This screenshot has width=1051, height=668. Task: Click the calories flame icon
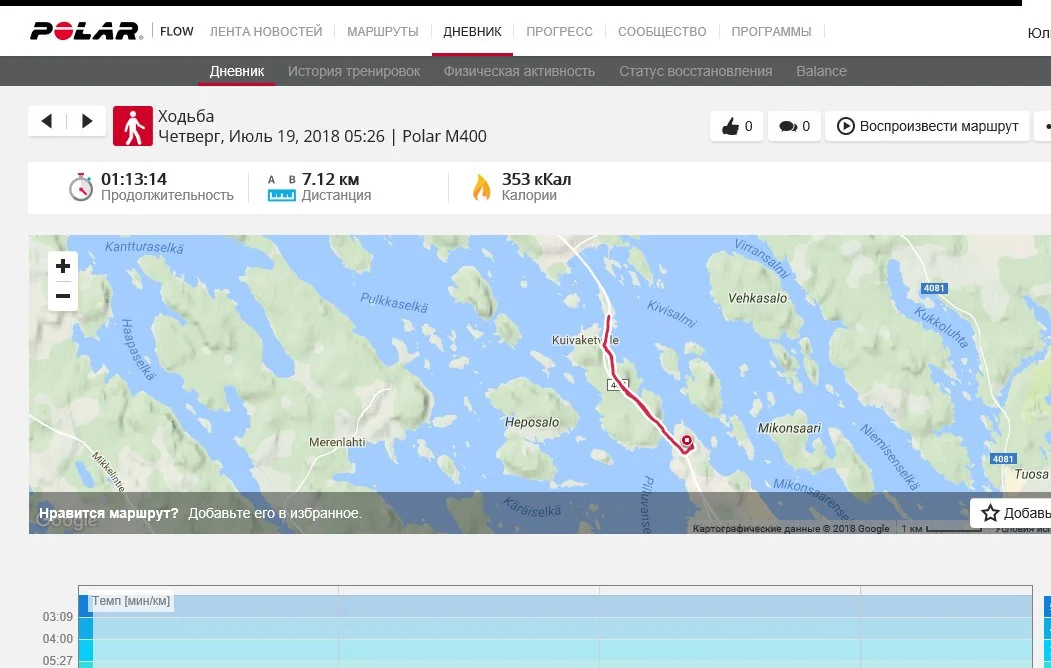(481, 188)
